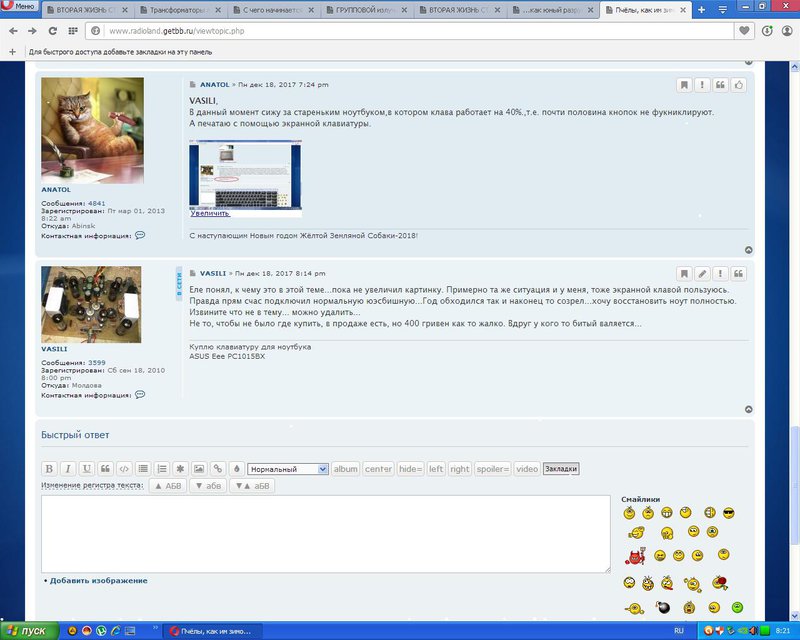Bookmark ANATOL's post
Image resolution: width=800 pixels, height=640 pixels.
[x=684, y=85]
